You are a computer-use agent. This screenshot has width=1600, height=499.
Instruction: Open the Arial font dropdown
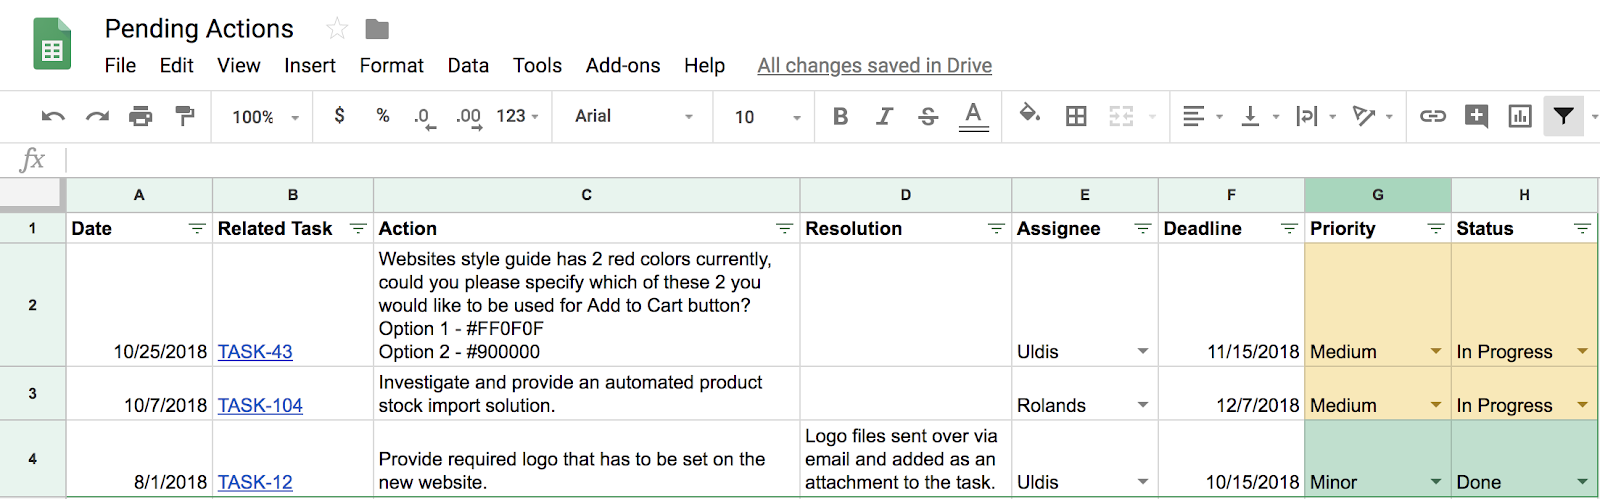coord(634,116)
